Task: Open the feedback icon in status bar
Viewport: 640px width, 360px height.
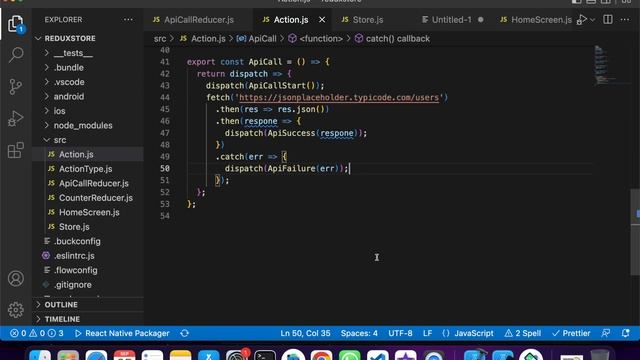Action: click(606, 333)
